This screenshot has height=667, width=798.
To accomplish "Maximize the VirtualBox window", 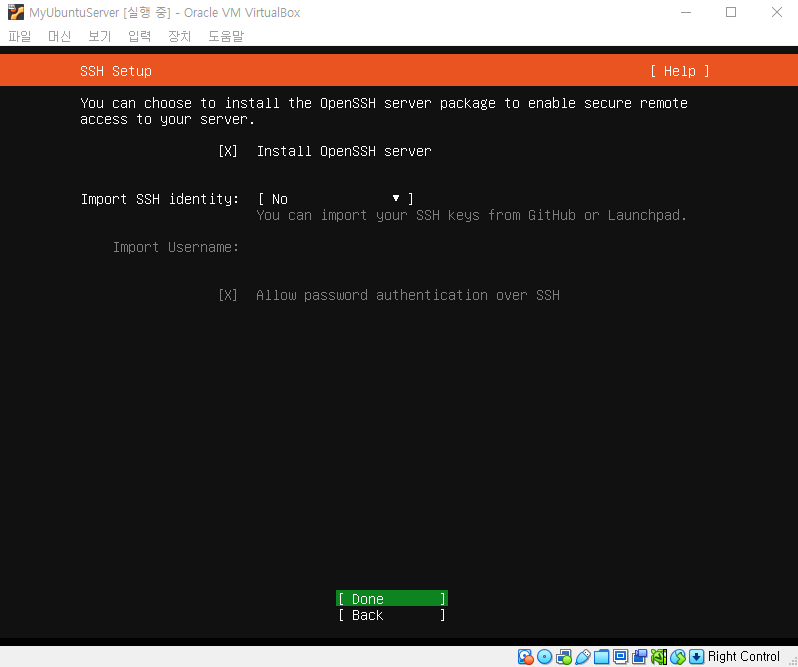I will tap(731, 12).
